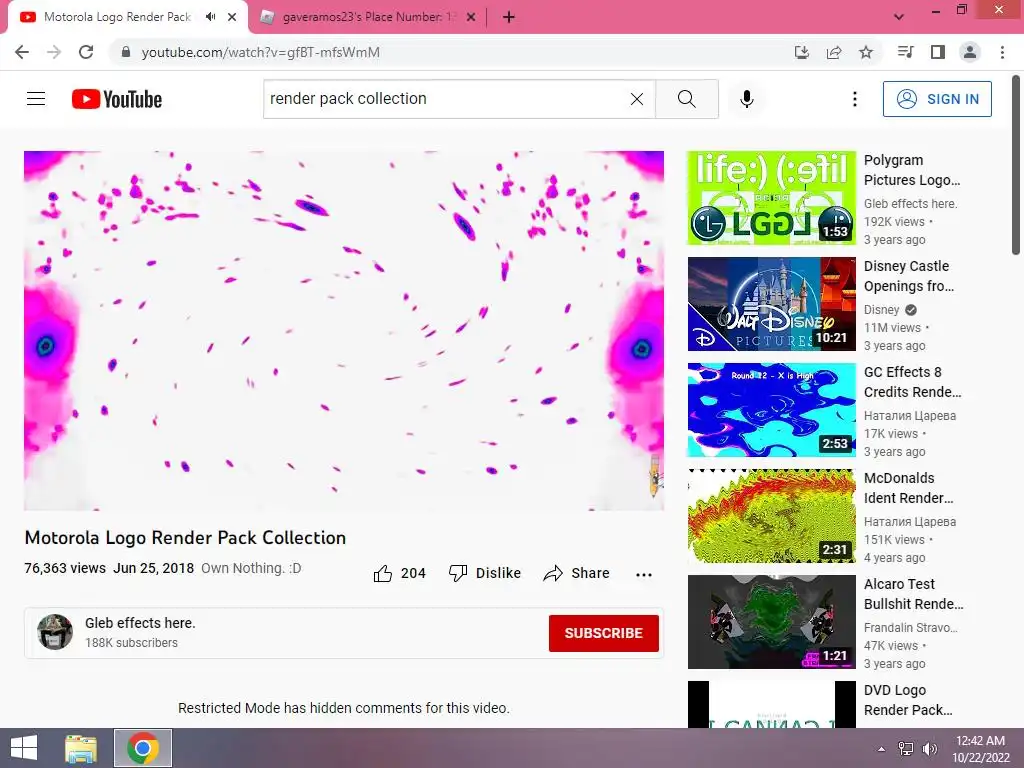1024x768 pixels.
Task: Toggle Chrome side panel
Action: (x=937, y=52)
